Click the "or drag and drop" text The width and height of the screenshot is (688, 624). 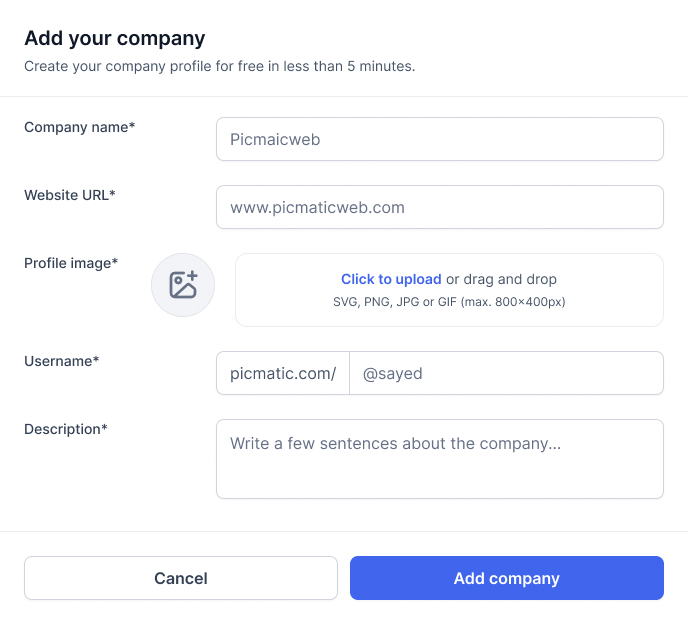pyautogui.click(x=501, y=279)
